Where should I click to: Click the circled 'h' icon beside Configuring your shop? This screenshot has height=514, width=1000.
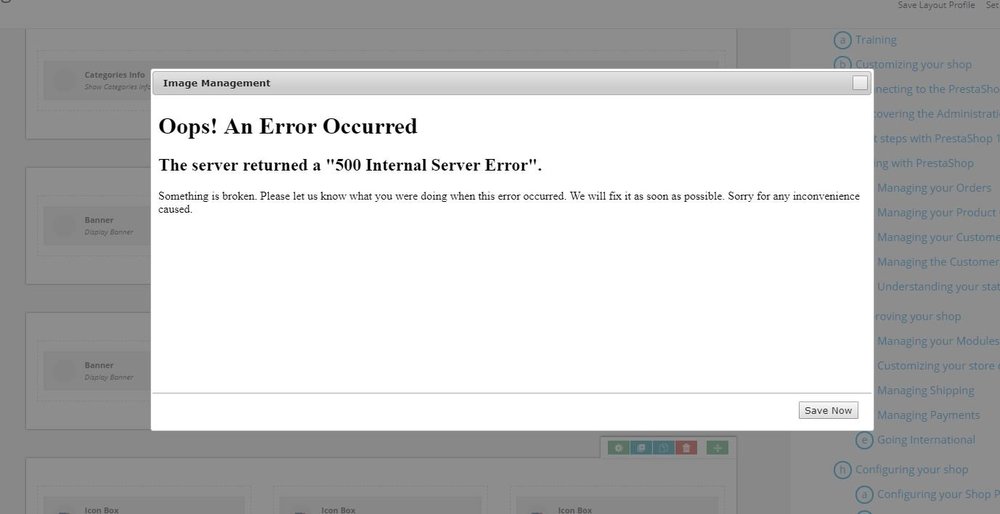[842, 470]
